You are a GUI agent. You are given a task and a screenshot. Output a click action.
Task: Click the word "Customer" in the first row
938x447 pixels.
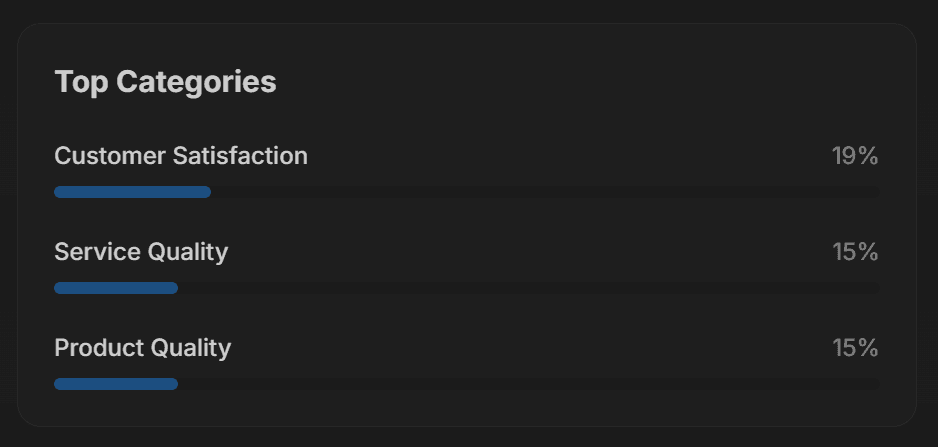tap(110, 156)
